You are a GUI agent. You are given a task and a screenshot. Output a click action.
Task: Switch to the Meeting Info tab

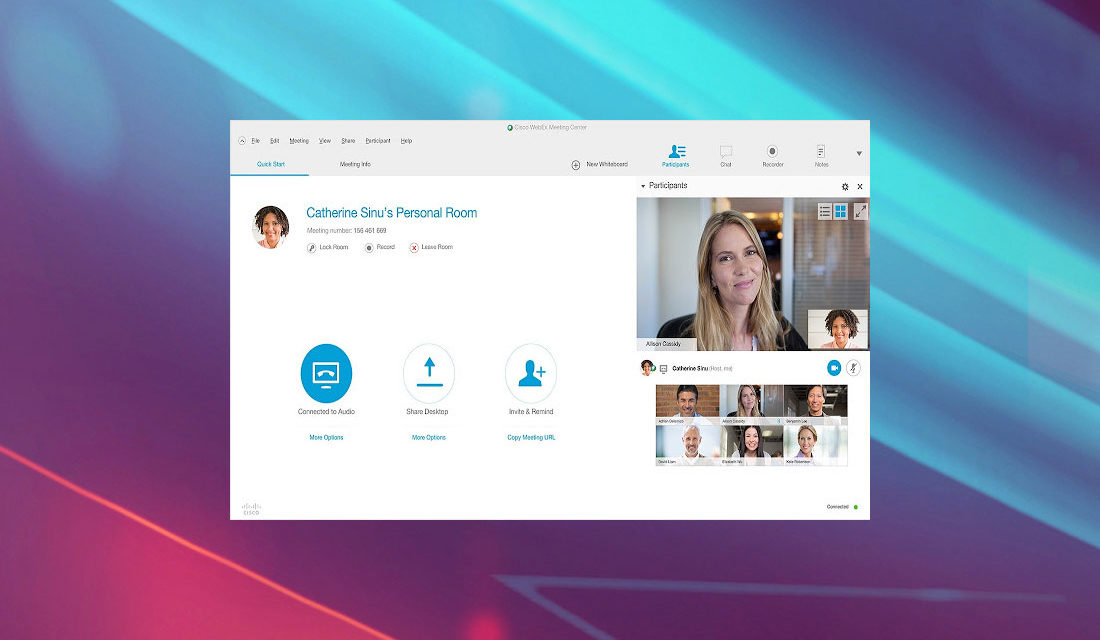355,163
